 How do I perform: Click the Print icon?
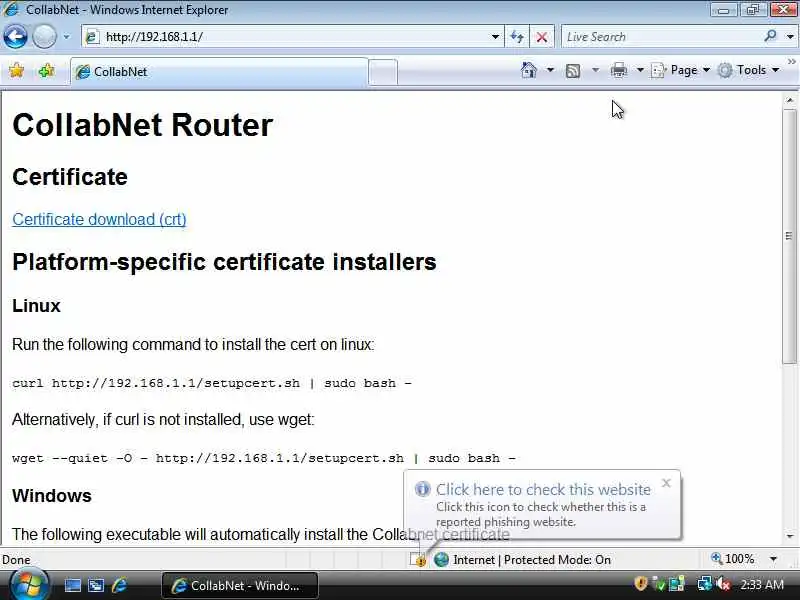tap(619, 70)
